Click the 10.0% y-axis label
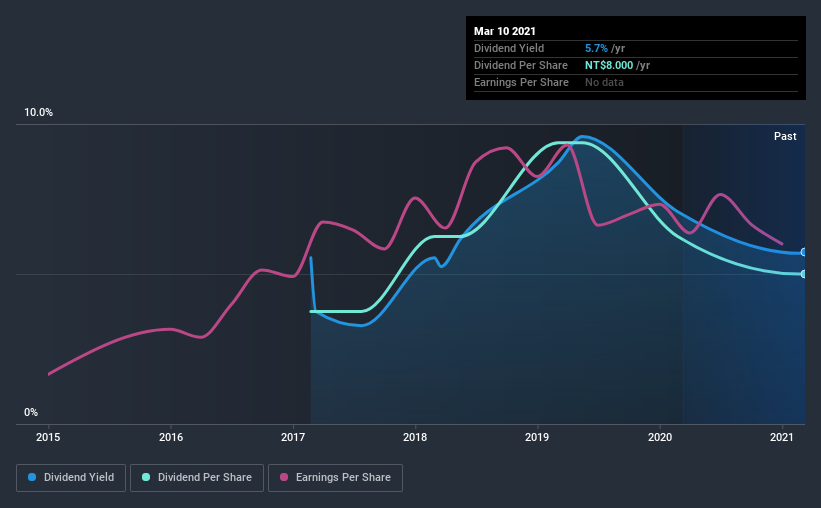821x508 pixels. point(38,112)
